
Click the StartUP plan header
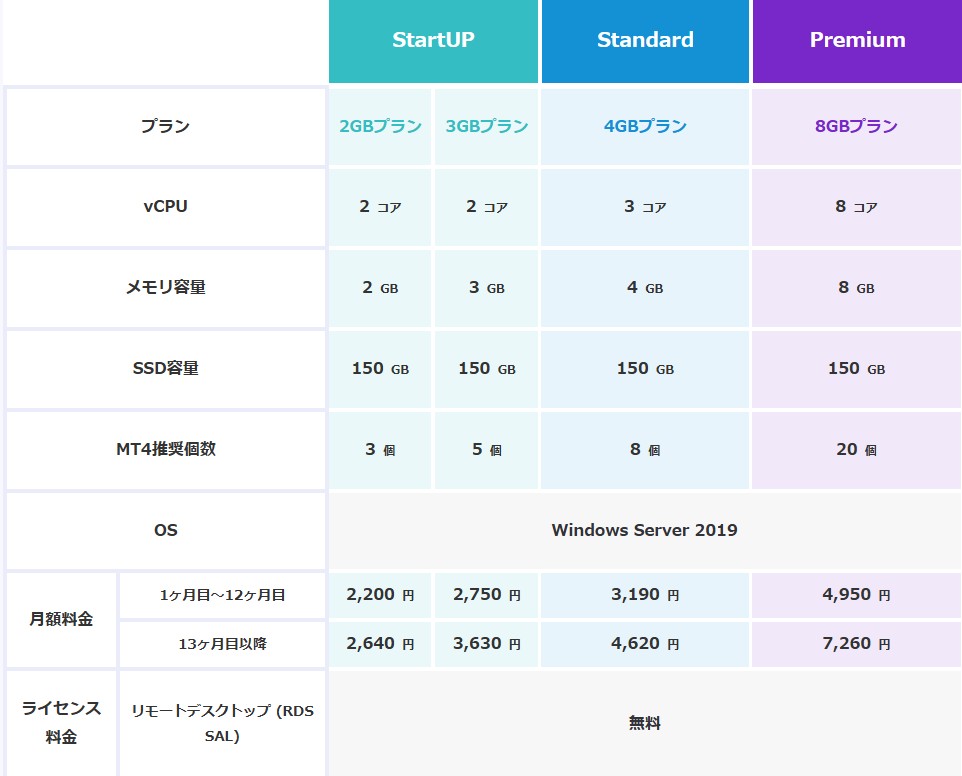click(x=433, y=41)
